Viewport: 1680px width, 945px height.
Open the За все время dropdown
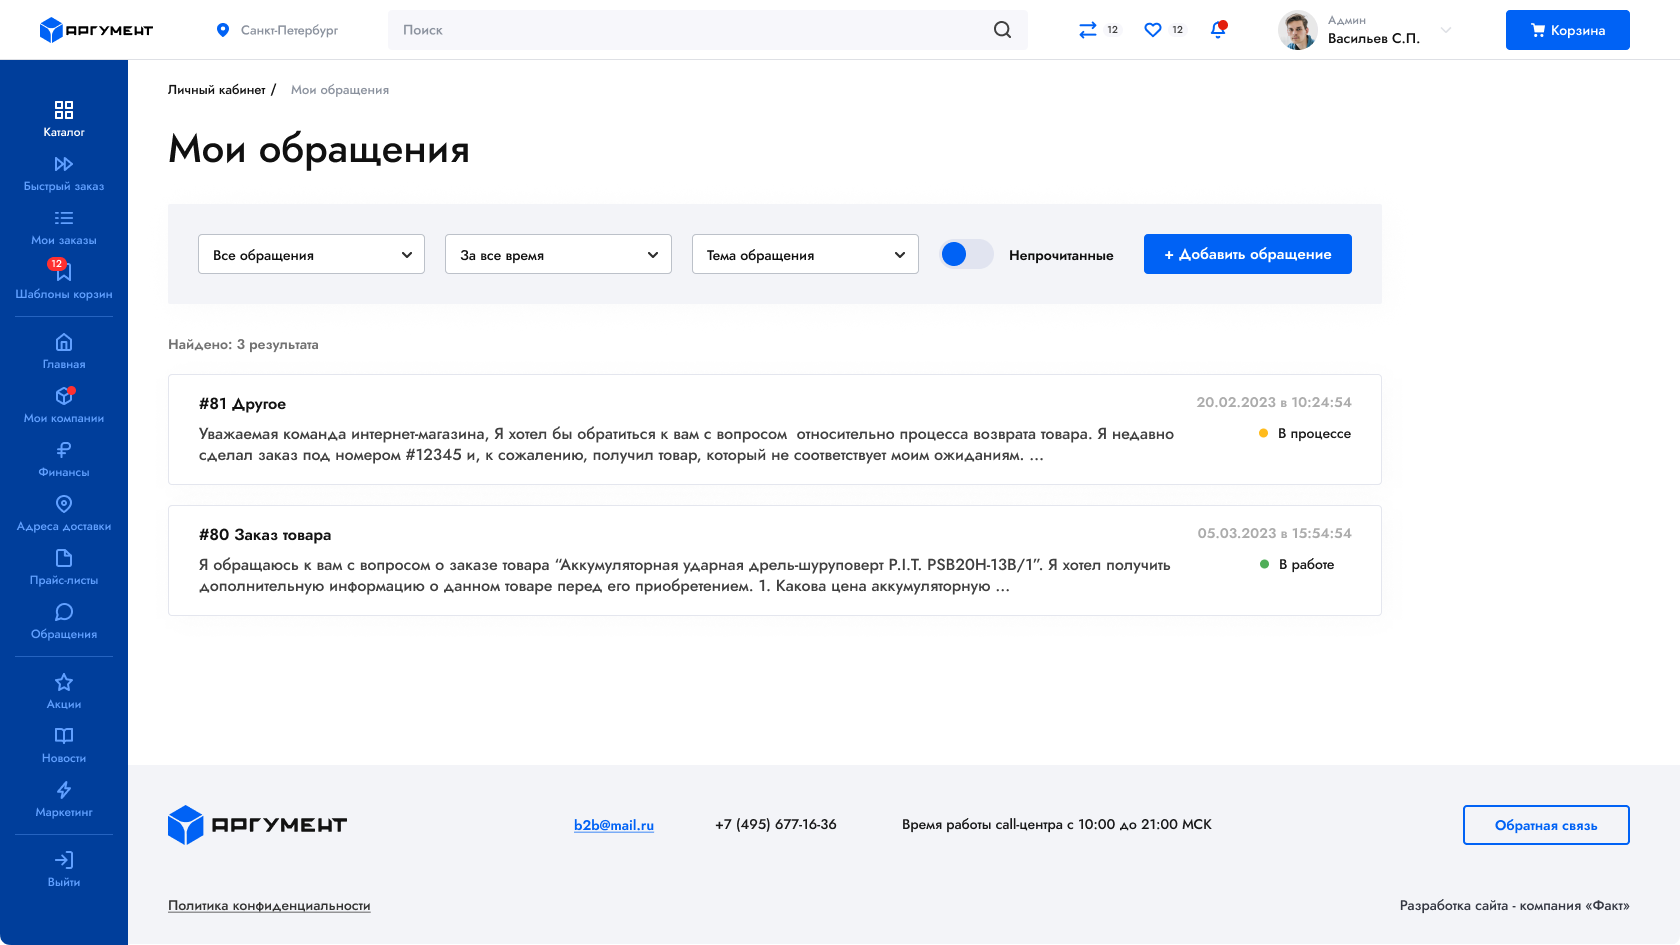[x=558, y=254]
